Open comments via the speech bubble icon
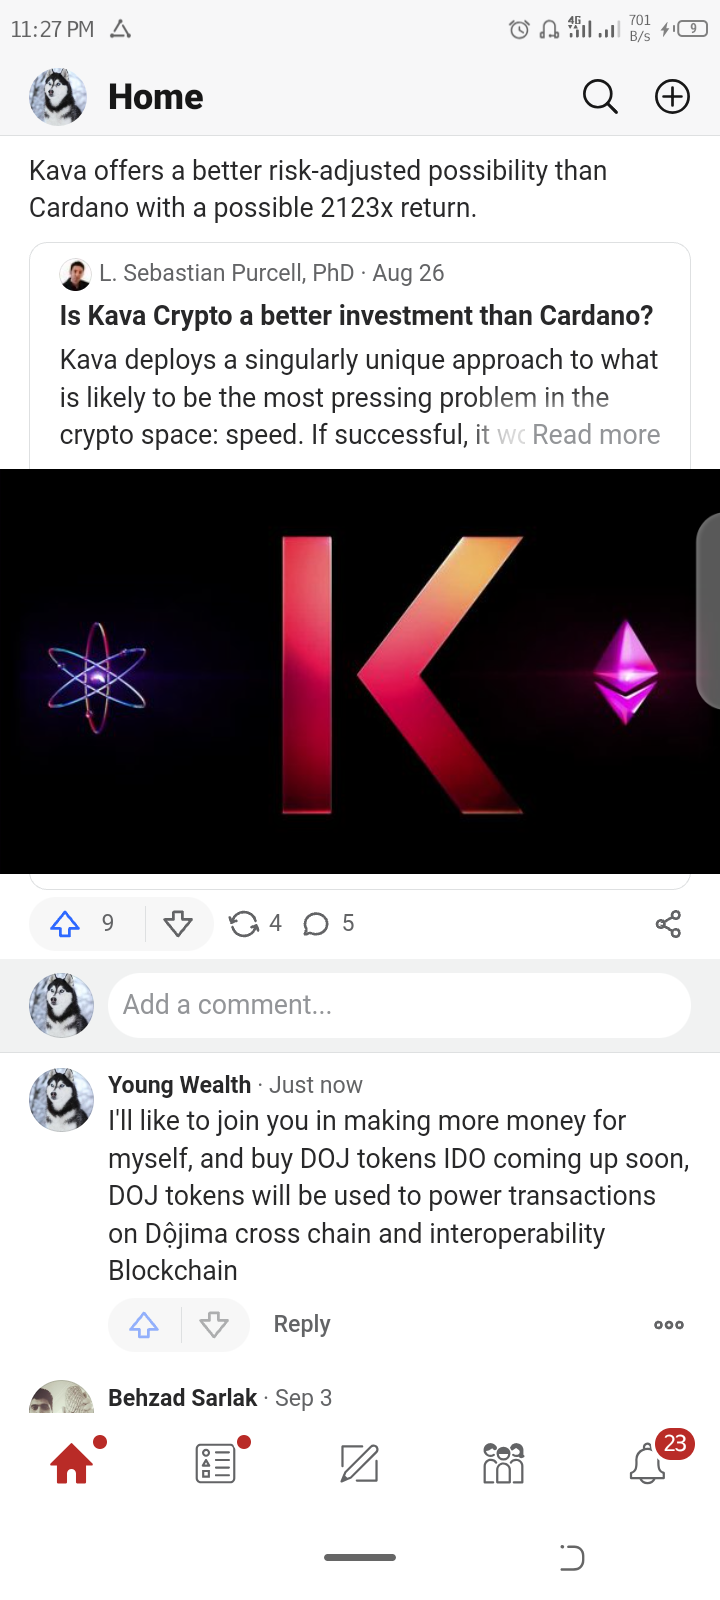 tap(316, 923)
